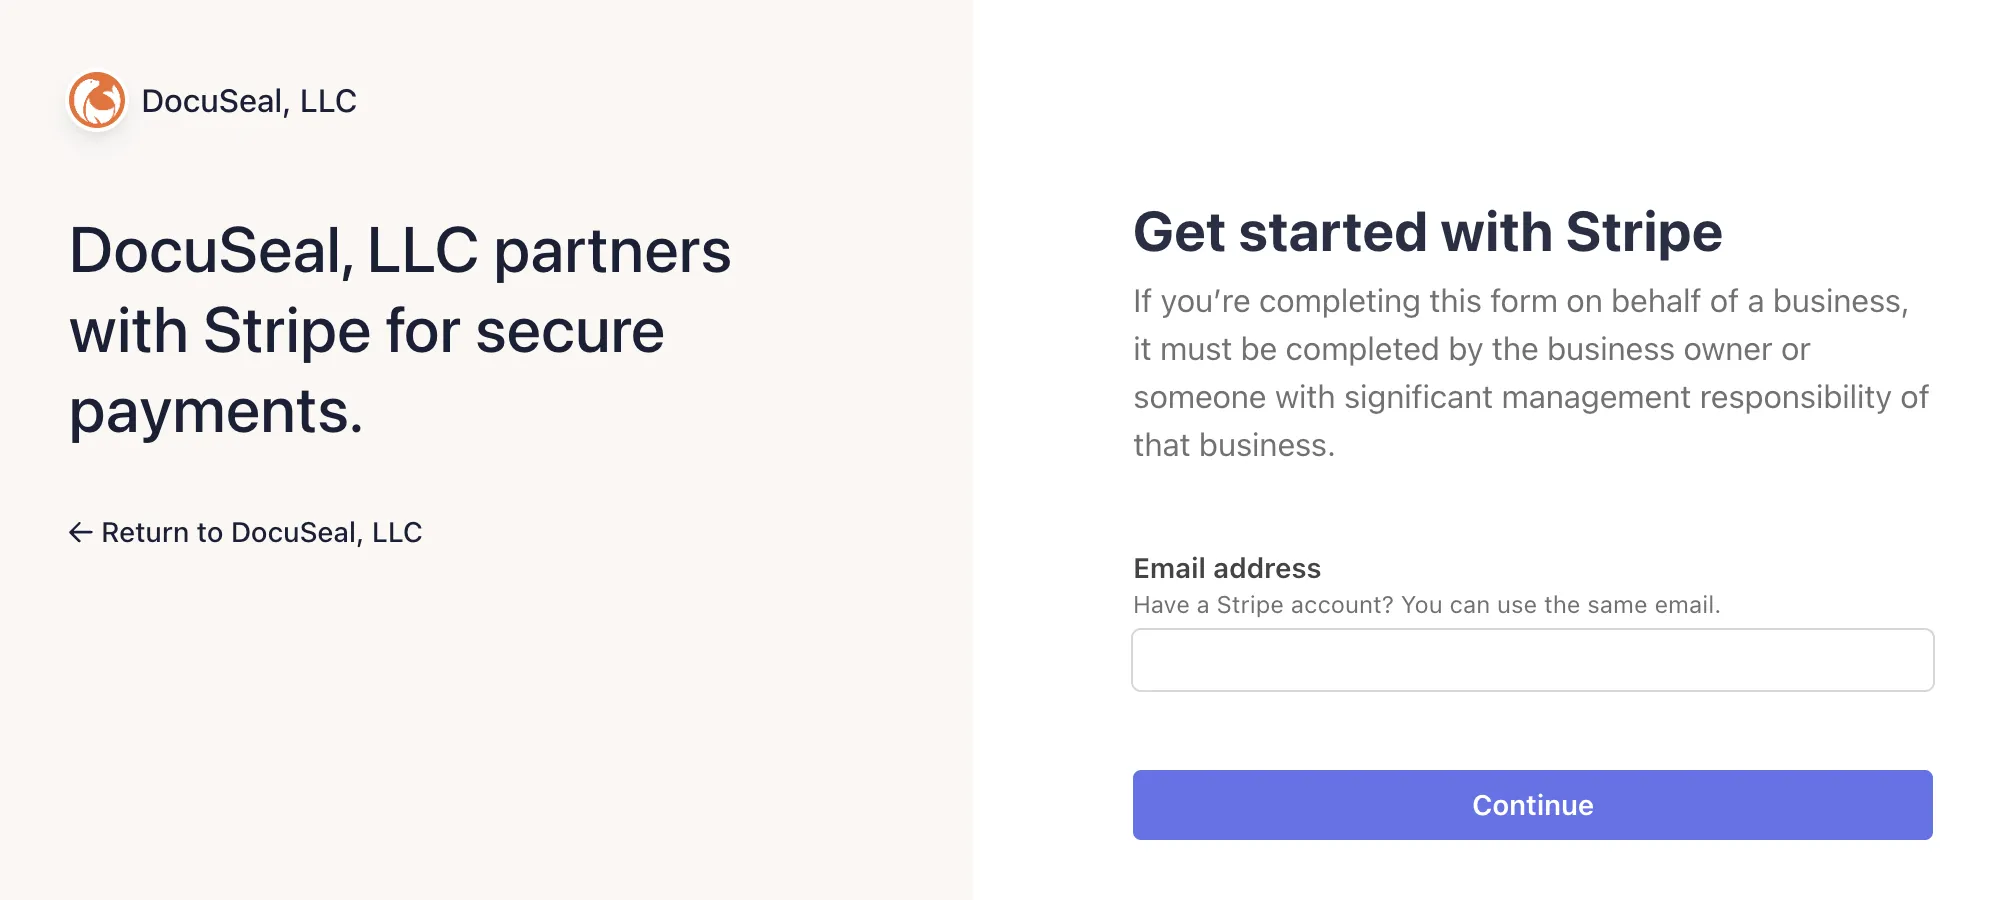Click the 'Have a Stripe account?' helper text

(1425, 604)
